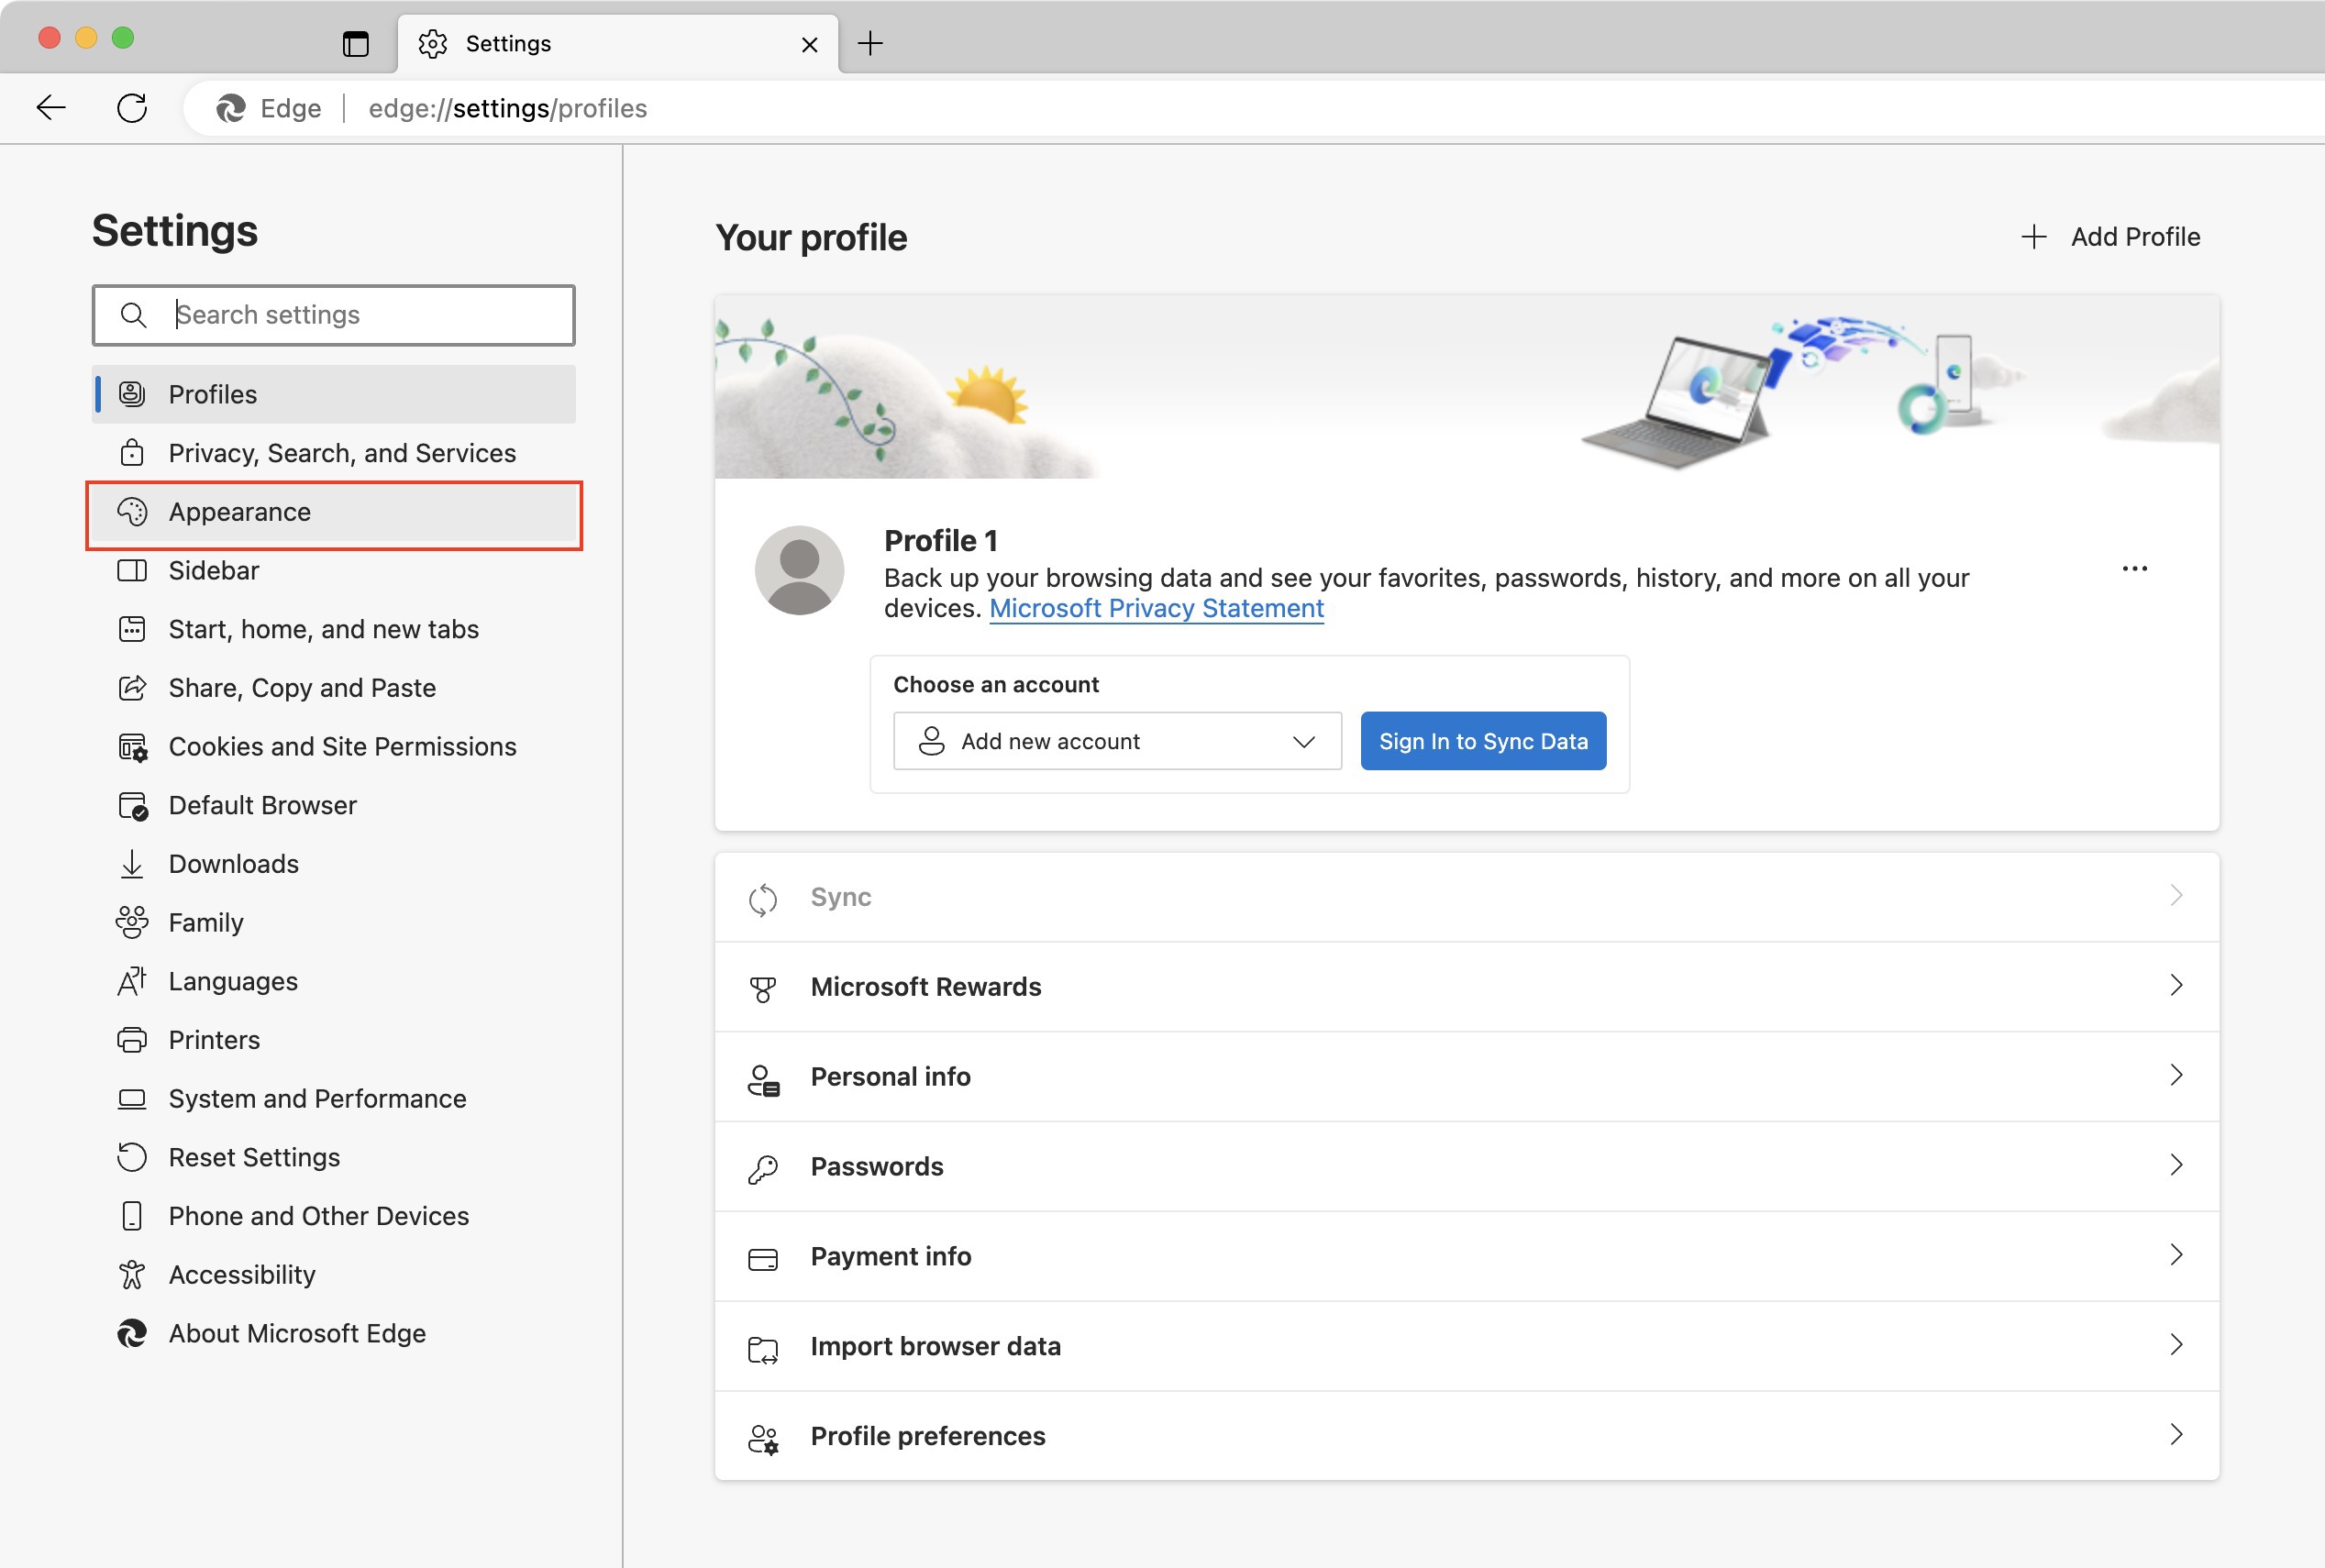This screenshot has height=1568, width=2325.
Task: Open the three-dot profile options menu
Action: [x=2134, y=569]
